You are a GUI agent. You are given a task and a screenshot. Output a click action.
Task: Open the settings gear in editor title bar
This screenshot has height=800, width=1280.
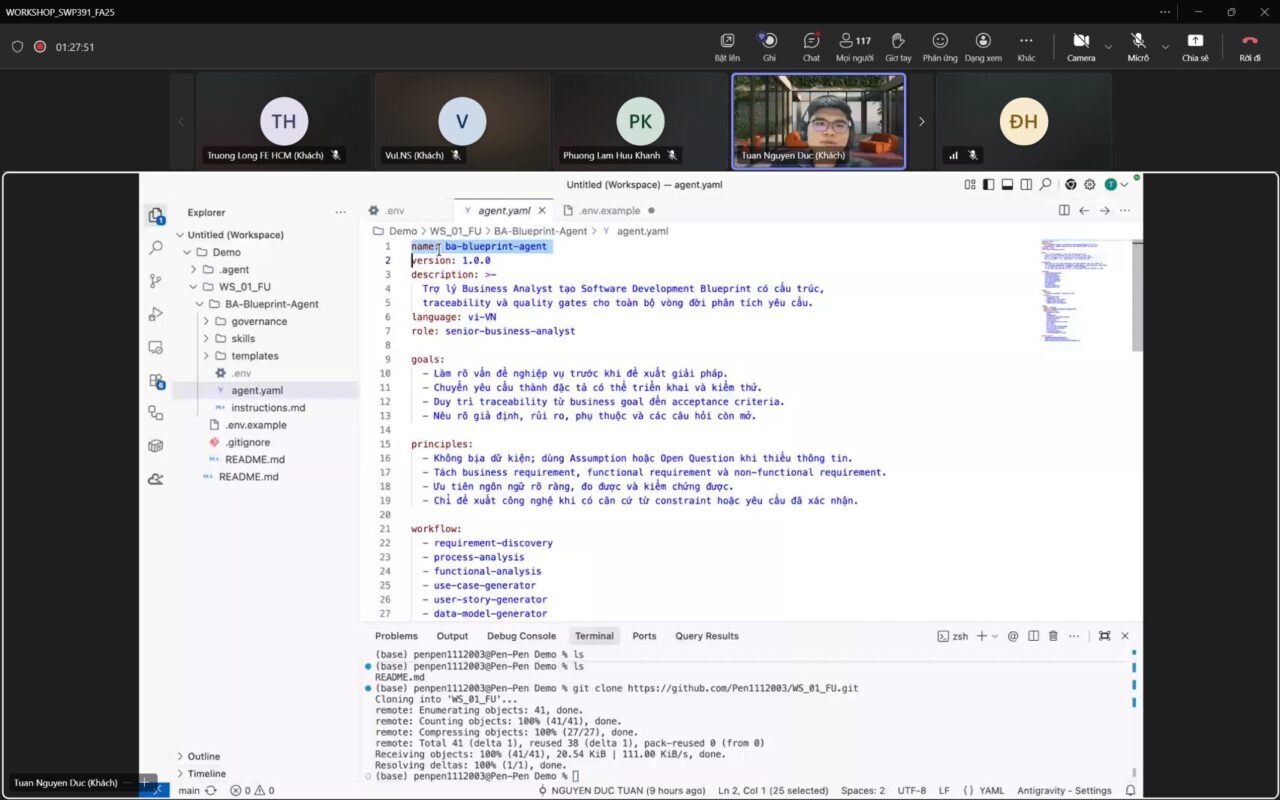pyautogui.click(x=1089, y=185)
